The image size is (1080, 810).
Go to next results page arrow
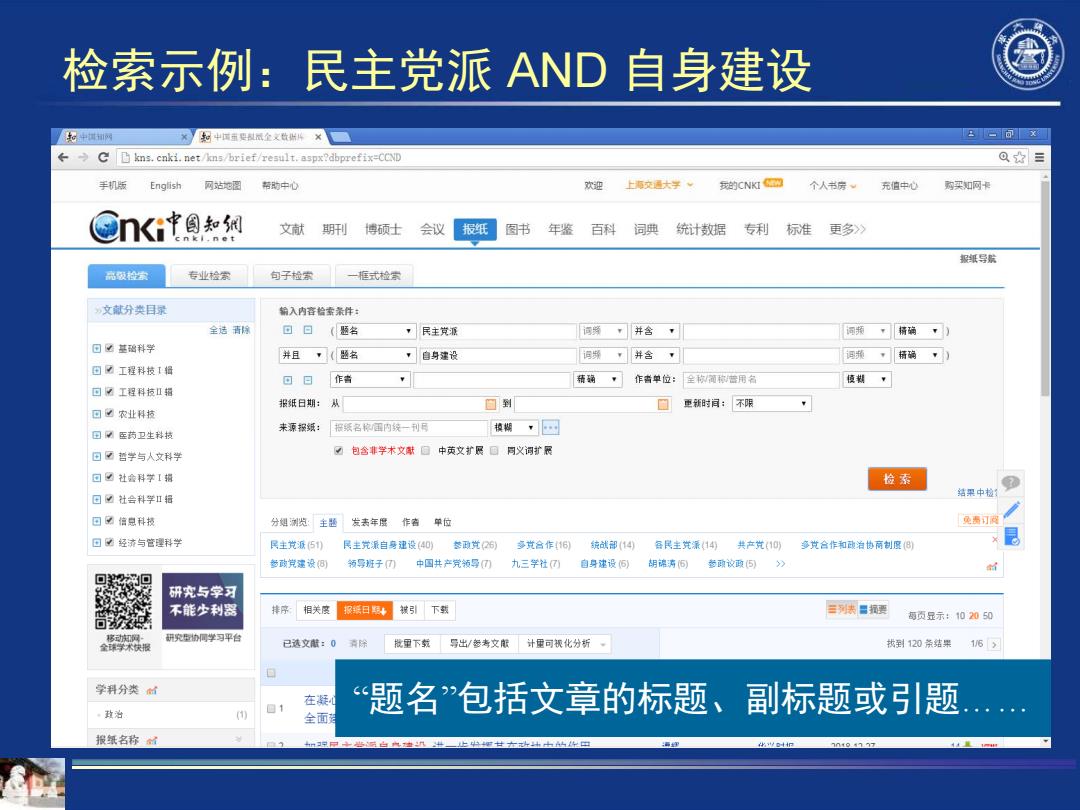(x=993, y=644)
